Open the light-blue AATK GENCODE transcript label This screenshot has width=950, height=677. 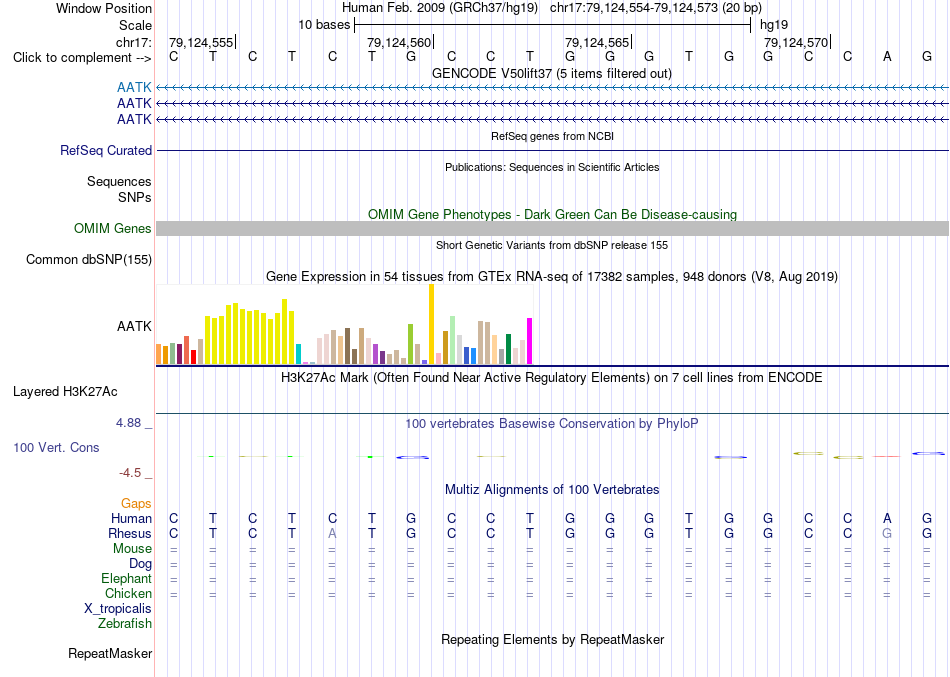coord(134,87)
